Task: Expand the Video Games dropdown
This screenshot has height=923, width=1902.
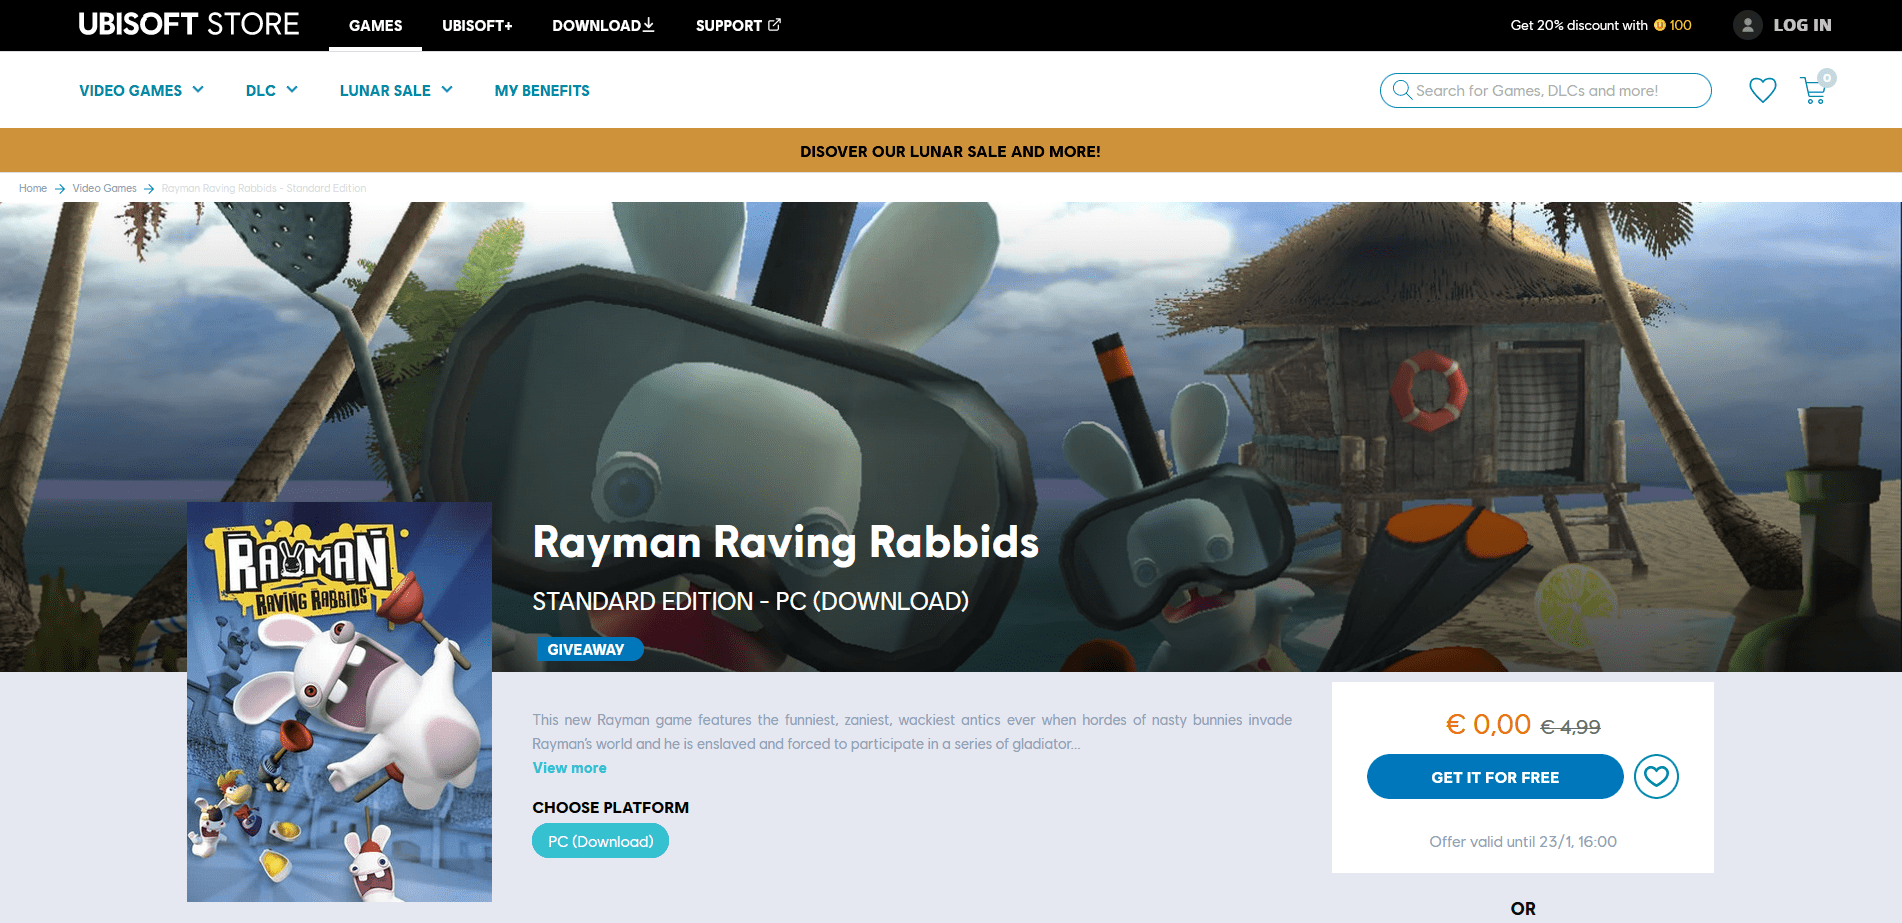Action: coord(142,90)
